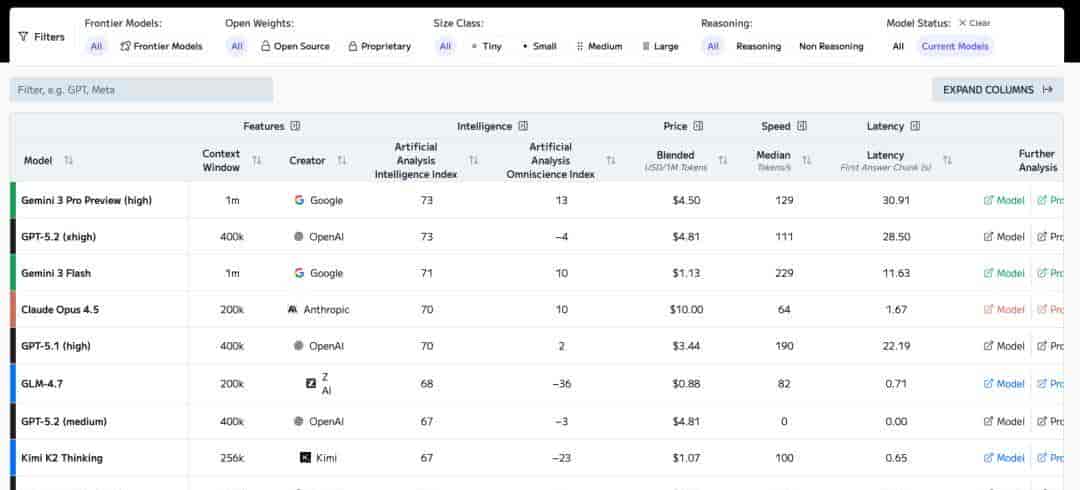Select All under Frontier Models
1080x490 pixels.
[x=96, y=46]
